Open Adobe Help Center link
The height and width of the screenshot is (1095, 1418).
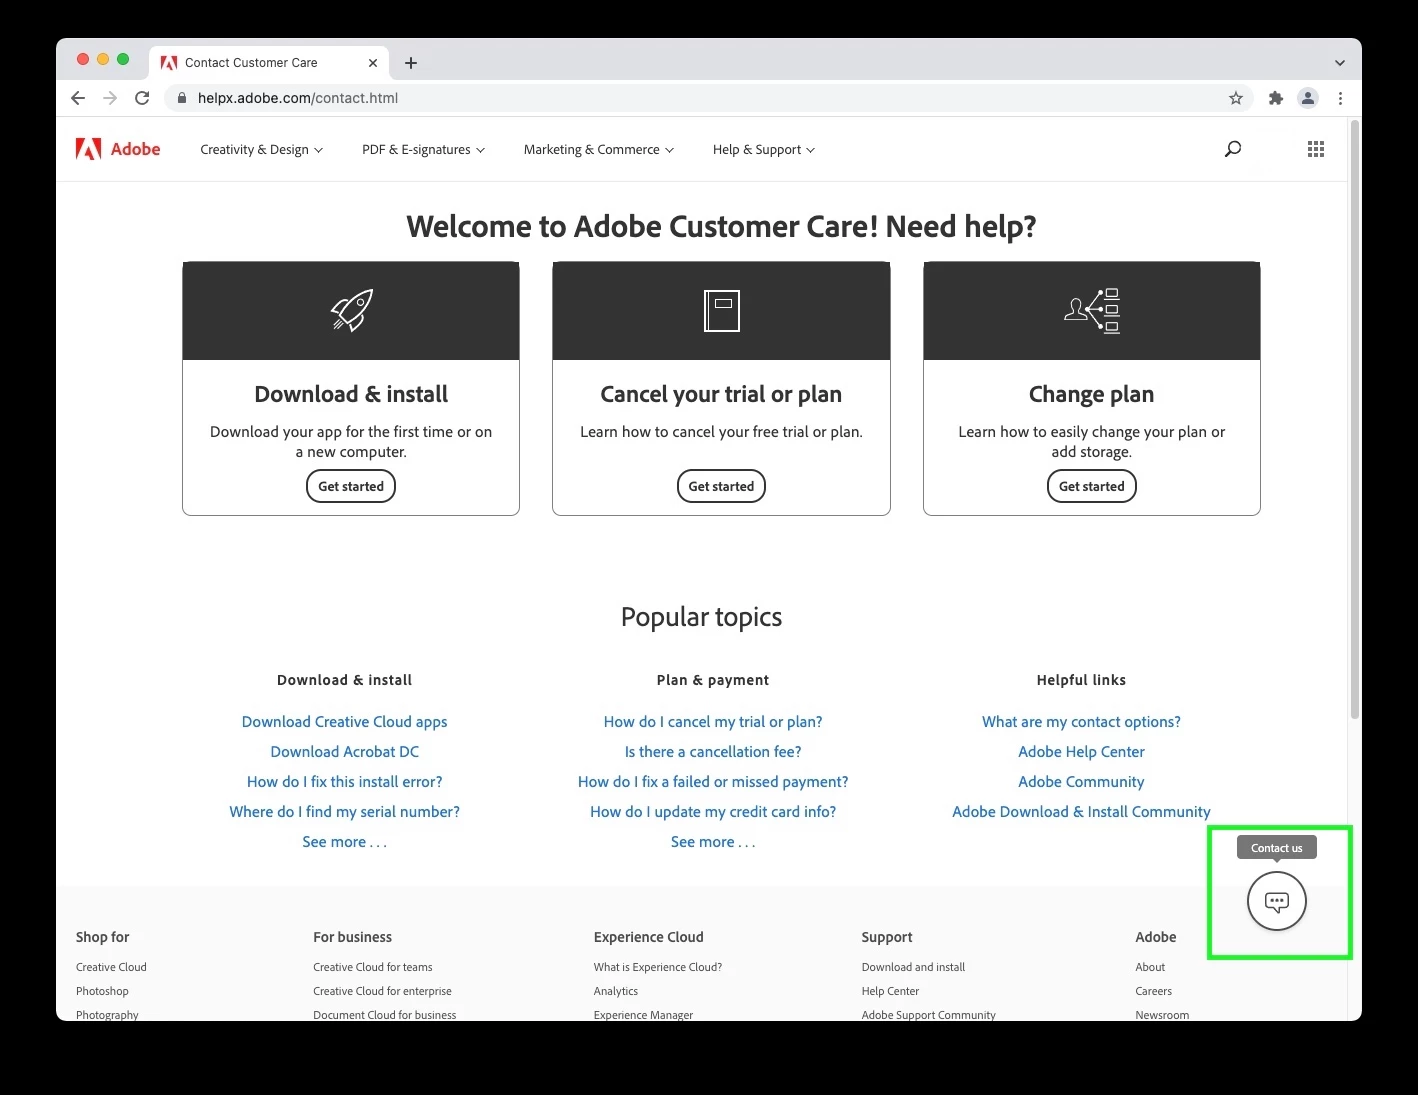(1081, 752)
